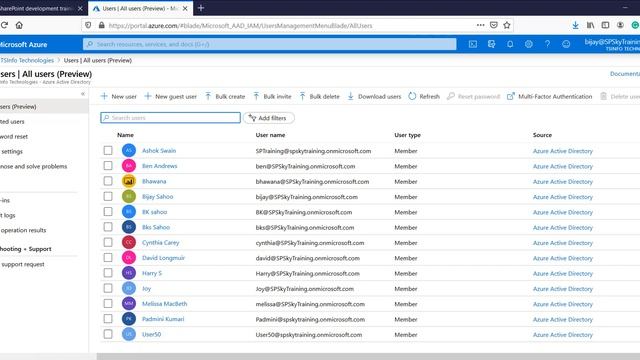This screenshot has width=640, height=360.
Task: Refresh the users list
Action: [424, 96]
